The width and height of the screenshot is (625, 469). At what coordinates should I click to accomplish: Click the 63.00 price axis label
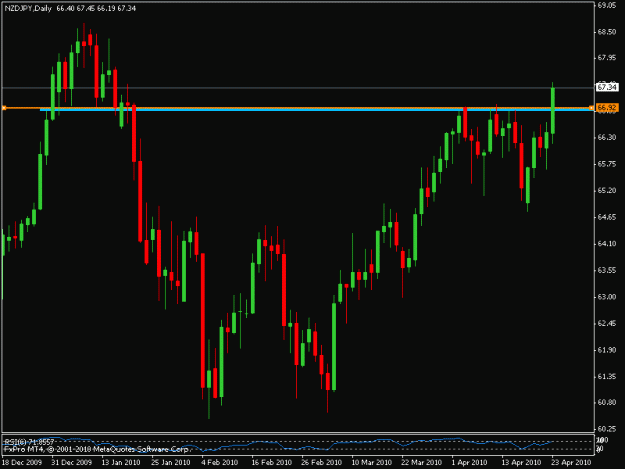coord(607,297)
